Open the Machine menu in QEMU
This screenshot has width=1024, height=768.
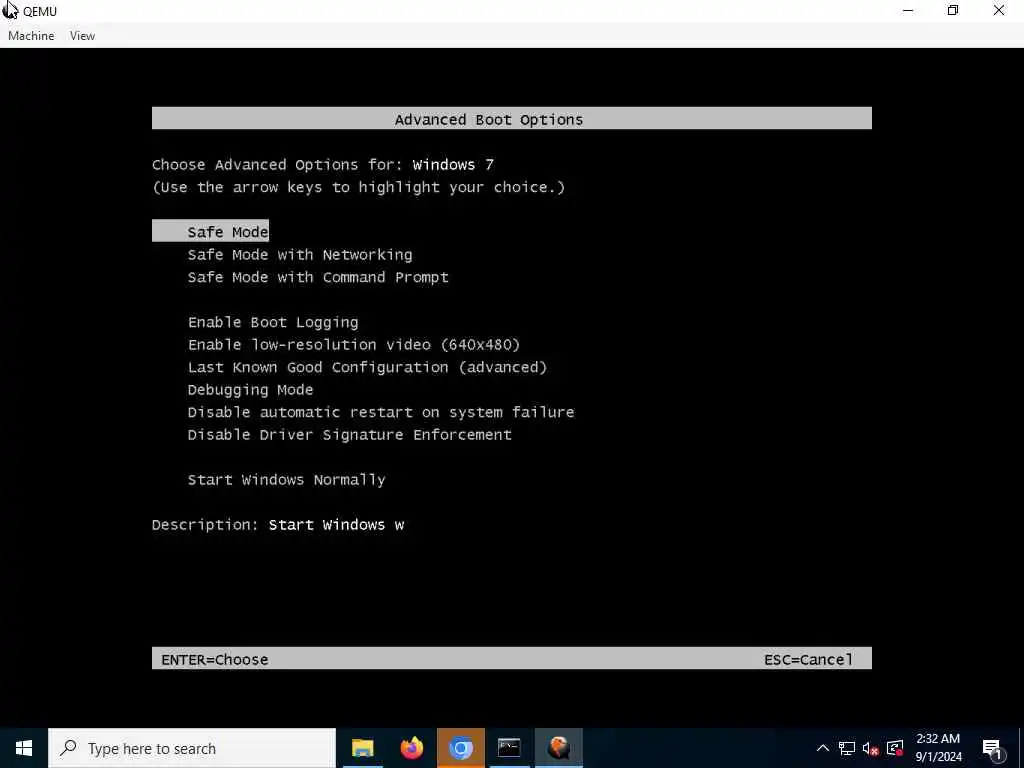coord(31,36)
